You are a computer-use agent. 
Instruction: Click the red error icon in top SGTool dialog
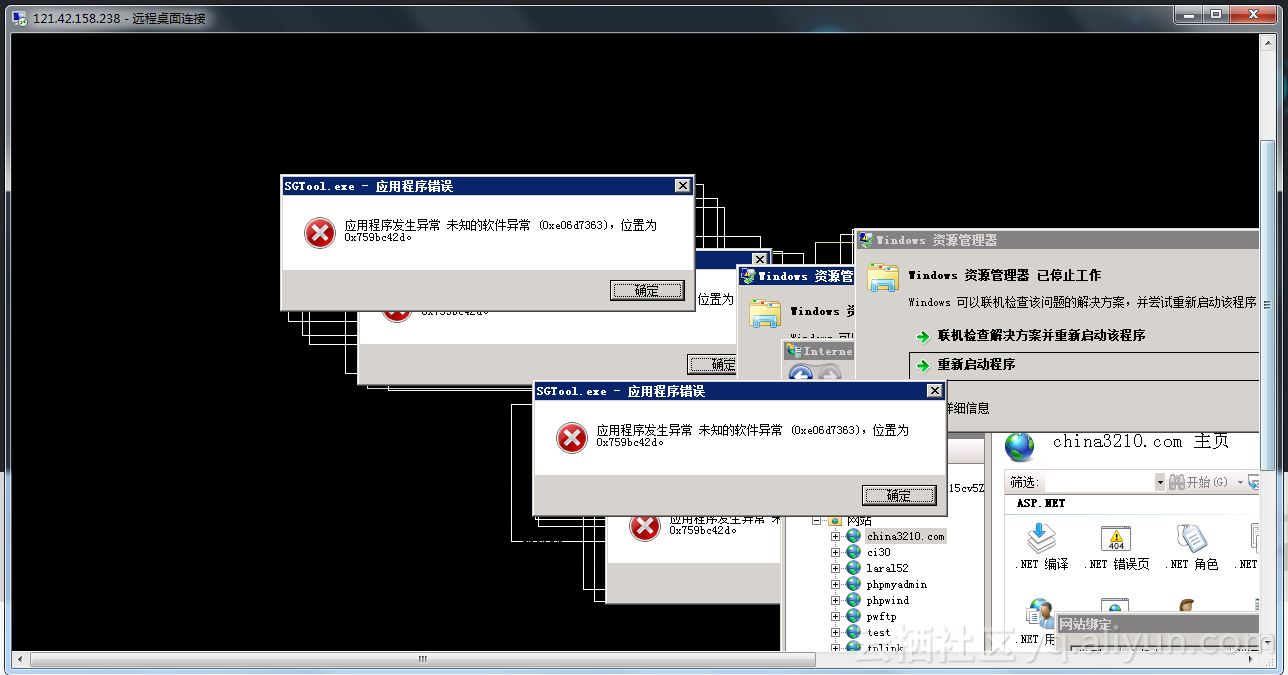[320, 232]
